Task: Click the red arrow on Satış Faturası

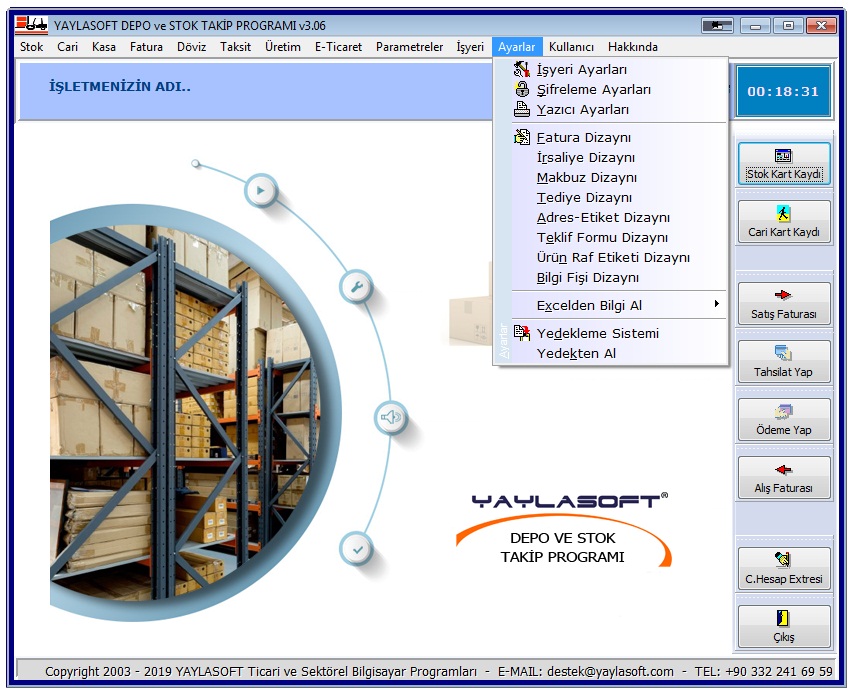Action: (x=783, y=295)
